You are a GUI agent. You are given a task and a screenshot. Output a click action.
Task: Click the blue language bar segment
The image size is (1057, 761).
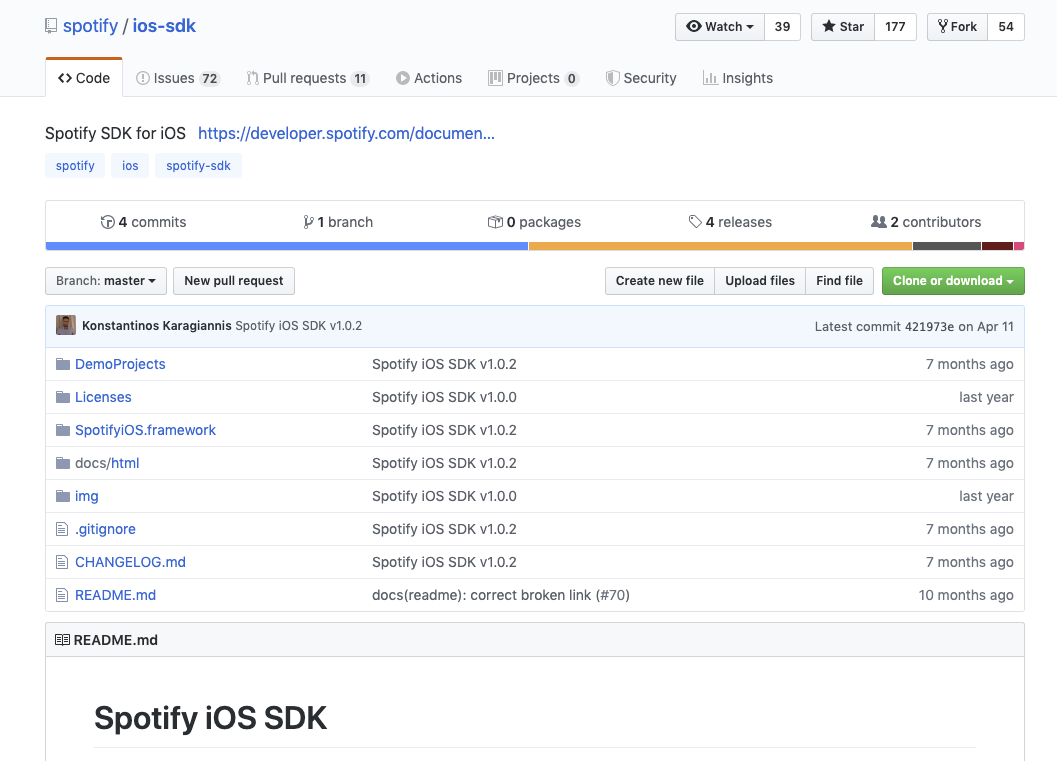[x=286, y=246]
